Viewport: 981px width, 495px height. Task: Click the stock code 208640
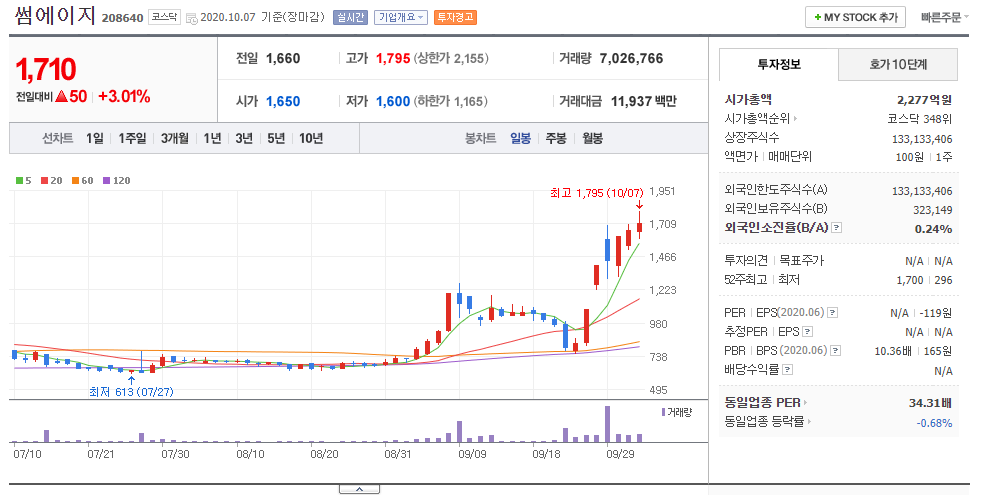pyautogui.click(x=123, y=18)
